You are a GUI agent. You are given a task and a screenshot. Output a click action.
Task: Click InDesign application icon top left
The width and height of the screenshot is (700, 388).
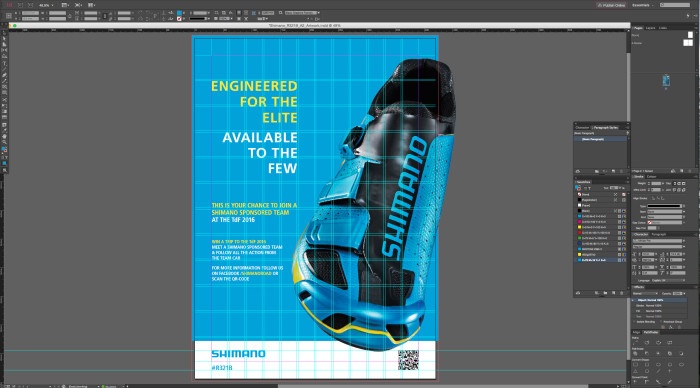[9, 5]
